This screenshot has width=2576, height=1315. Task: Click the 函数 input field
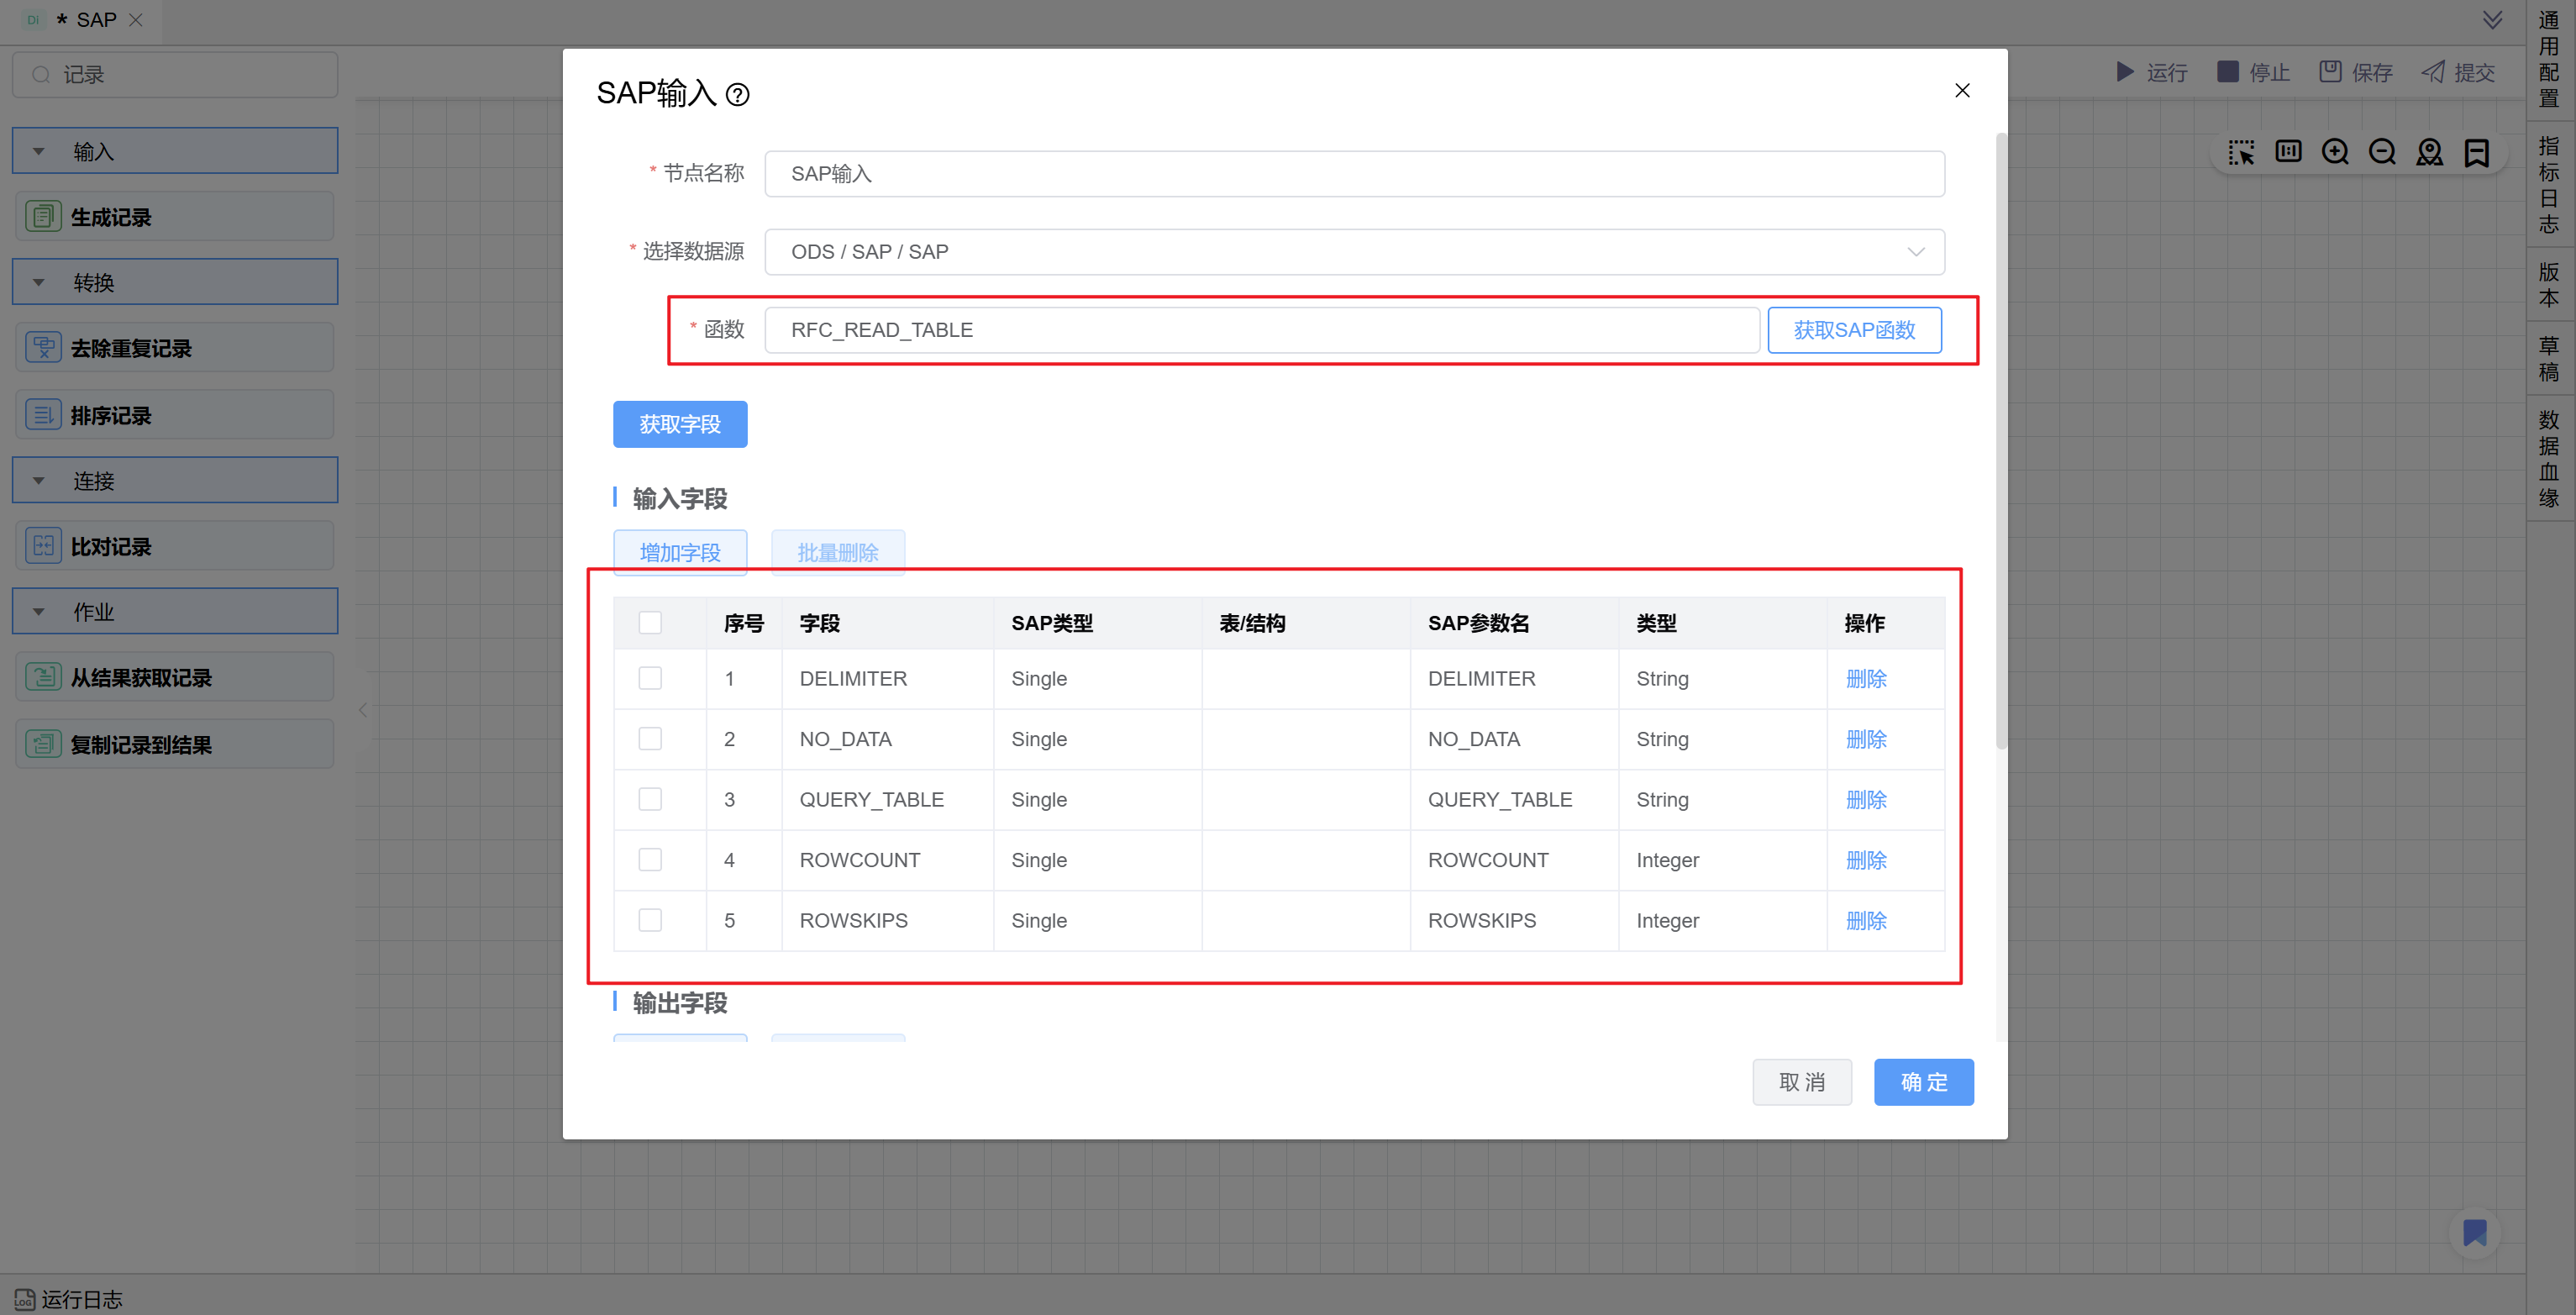pyautogui.click(x=1261, y=330)
